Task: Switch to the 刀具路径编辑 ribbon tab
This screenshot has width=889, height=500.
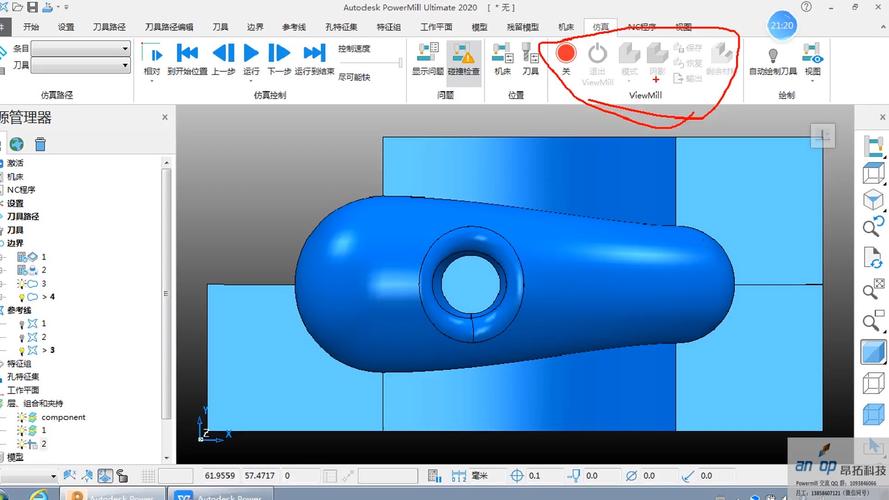Action: (169, 27)
